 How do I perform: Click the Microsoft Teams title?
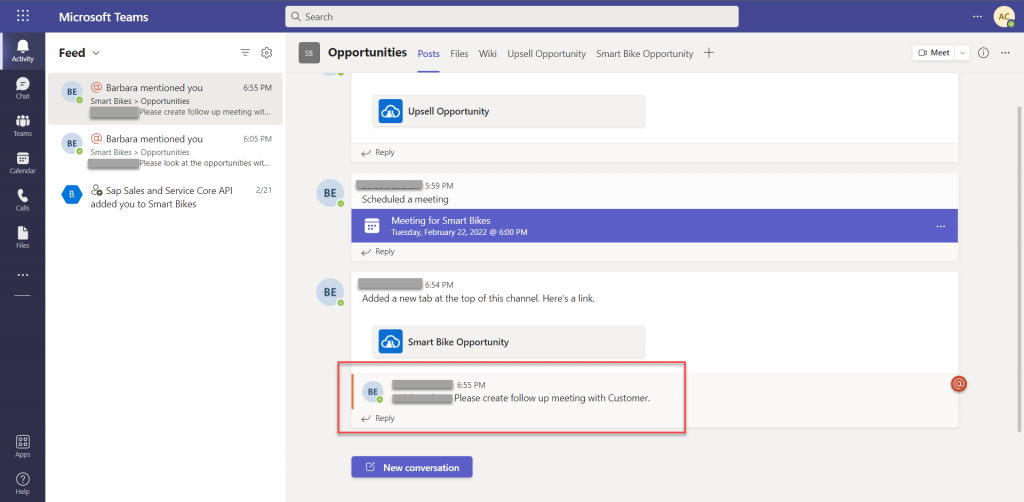coord(103,17)
